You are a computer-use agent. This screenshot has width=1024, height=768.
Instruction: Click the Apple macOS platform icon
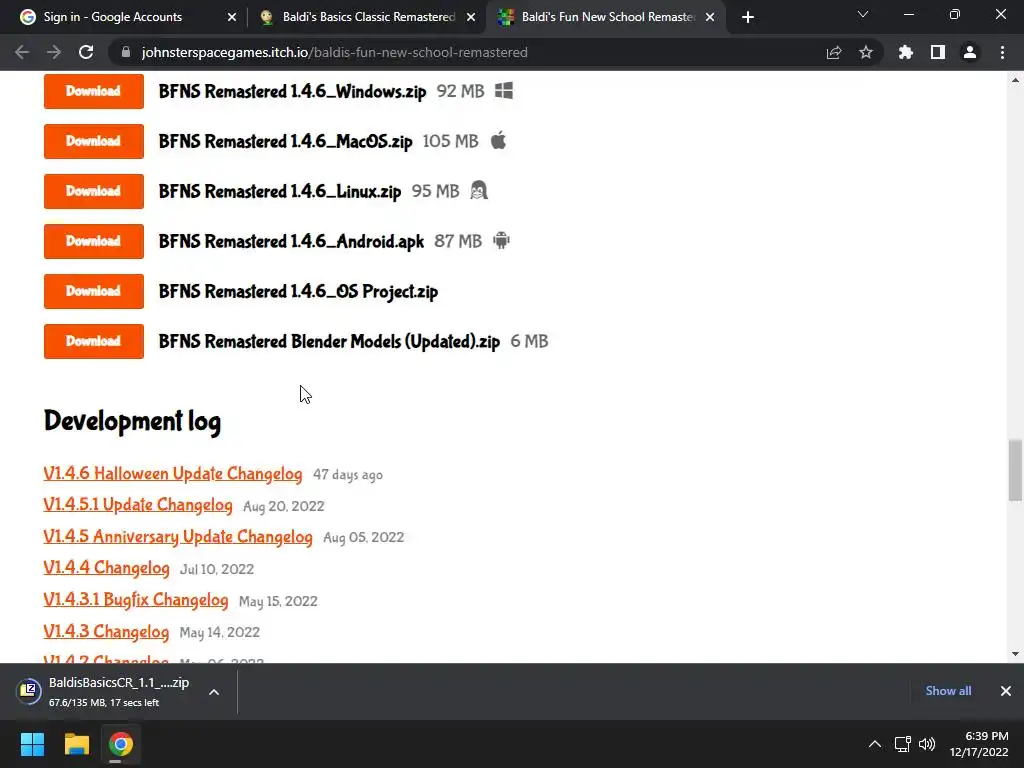(498, 140)
